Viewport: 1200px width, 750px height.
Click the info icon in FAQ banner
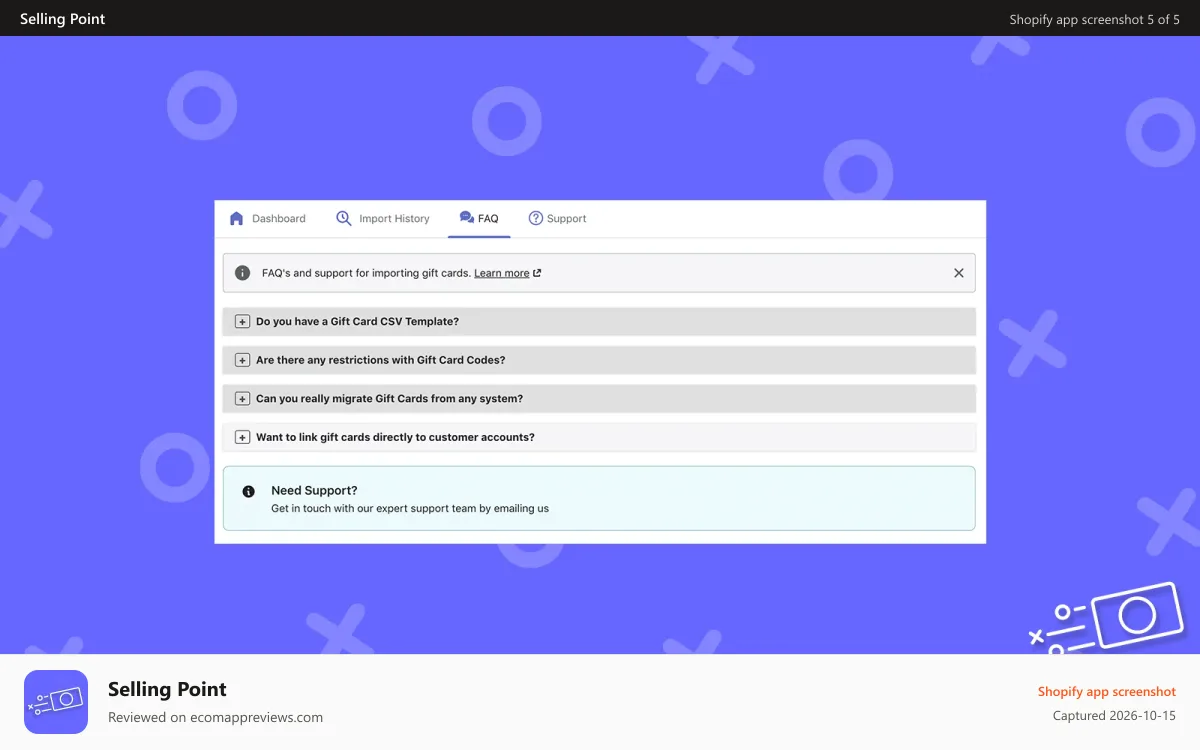(x=242, y=273)
